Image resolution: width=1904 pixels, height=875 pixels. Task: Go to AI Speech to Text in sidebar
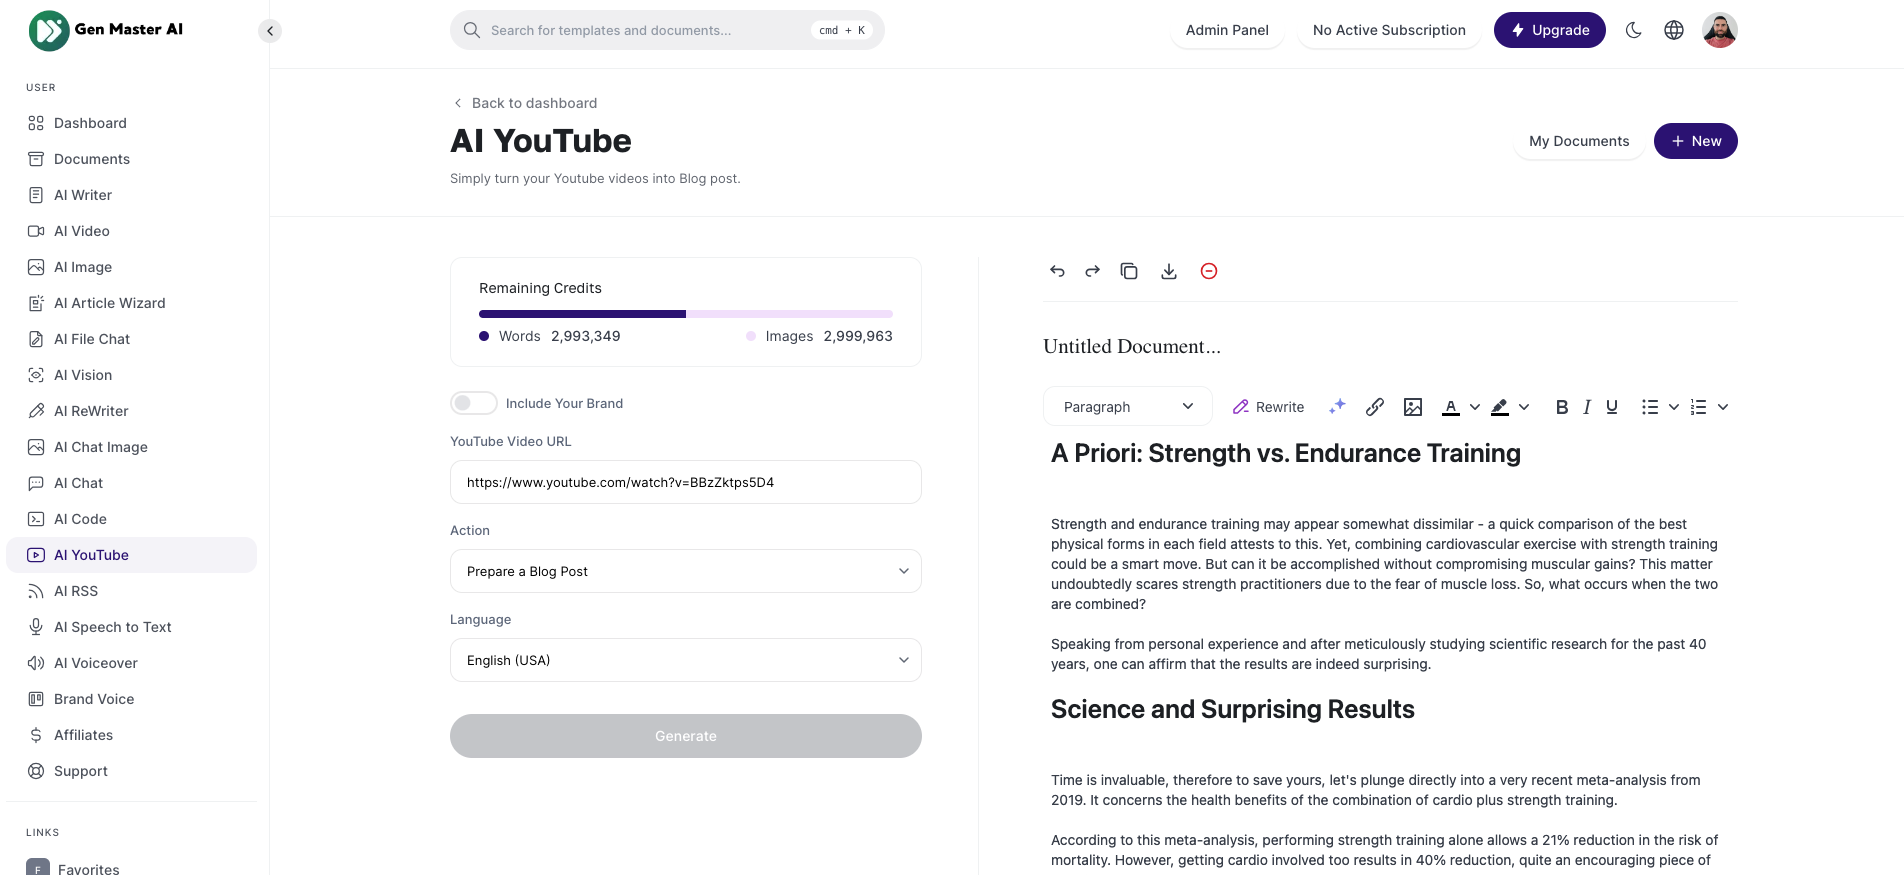tap(112, 627)
